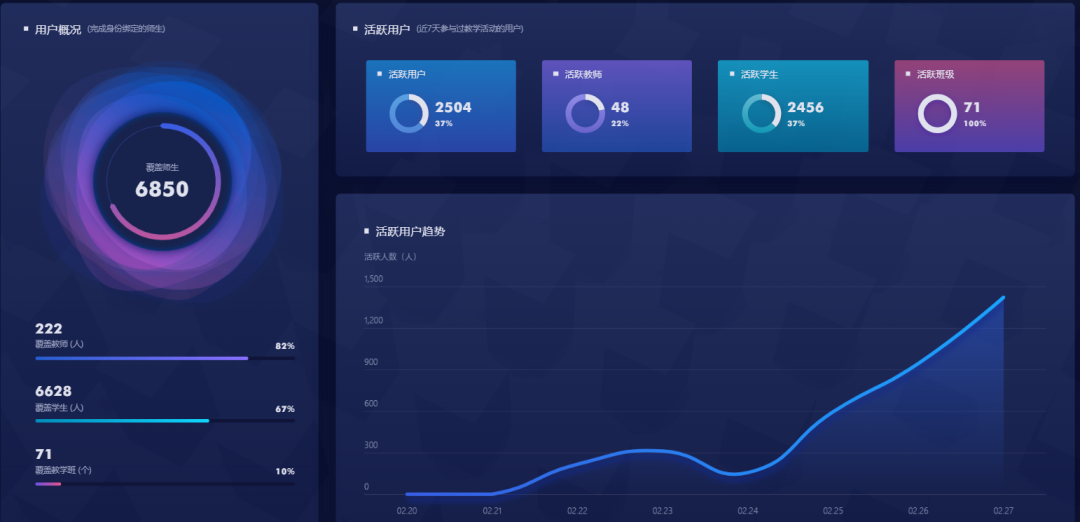This screenshot has width=1080, height=522.
Task: Click the 222 覆盖教师 count
Action: [49, 328]
